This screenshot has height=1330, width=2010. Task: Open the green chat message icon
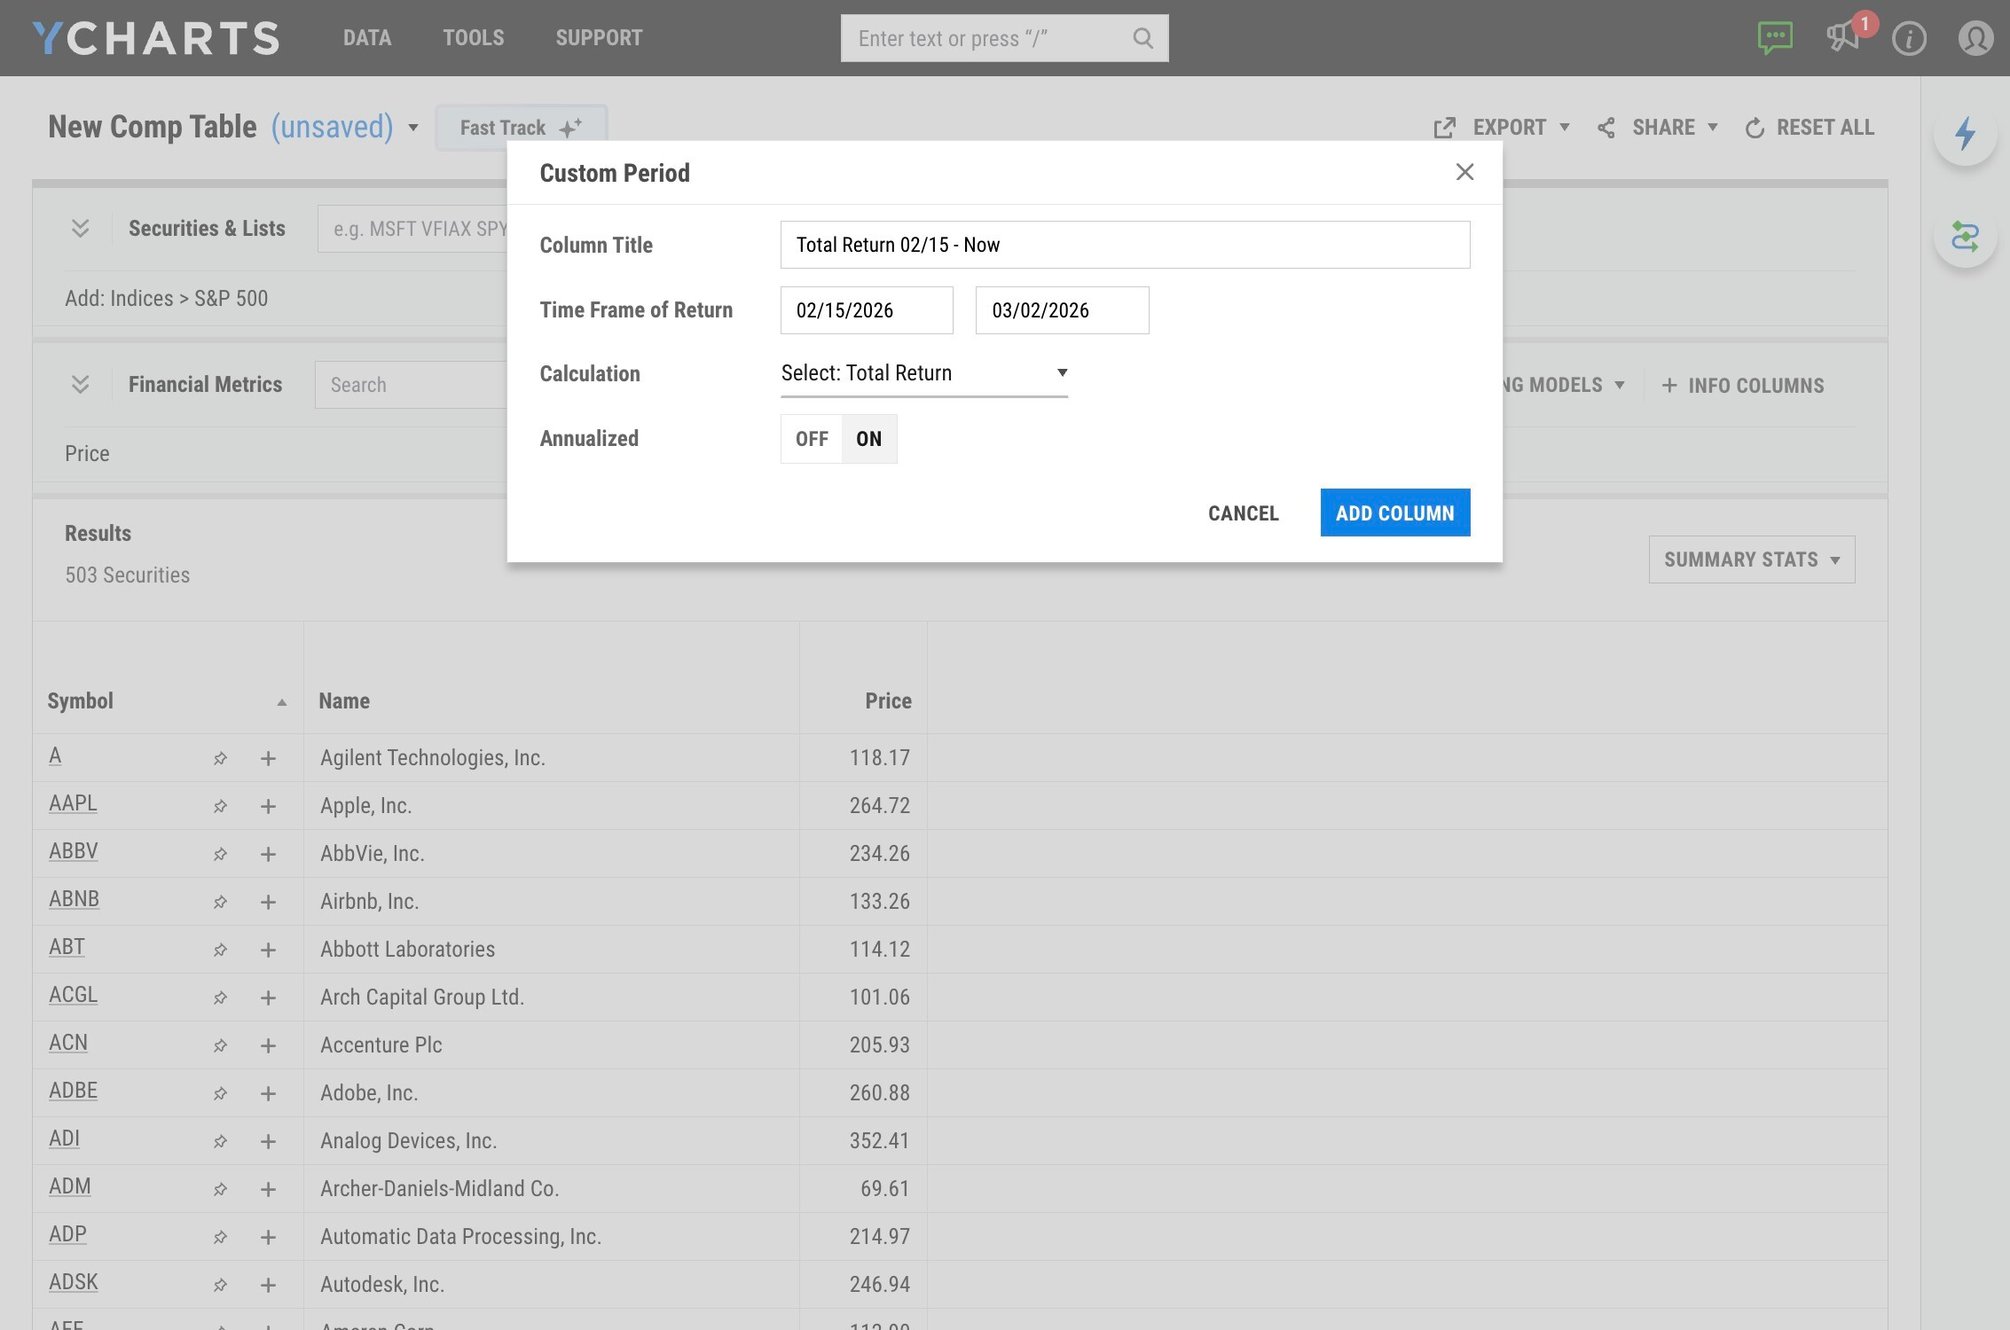[x=1774, y=38]
